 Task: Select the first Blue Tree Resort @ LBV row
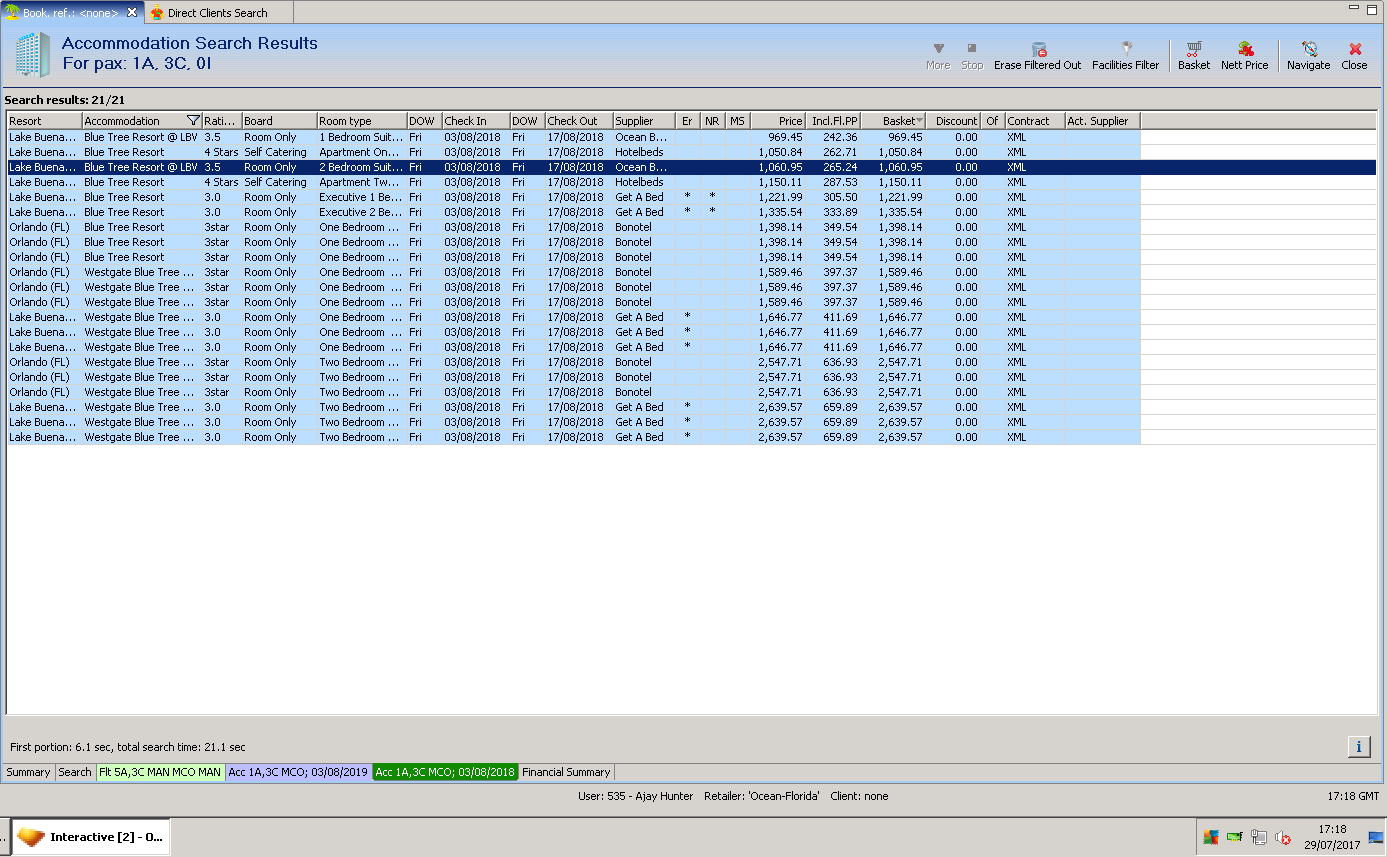click(x=140, y=137)
